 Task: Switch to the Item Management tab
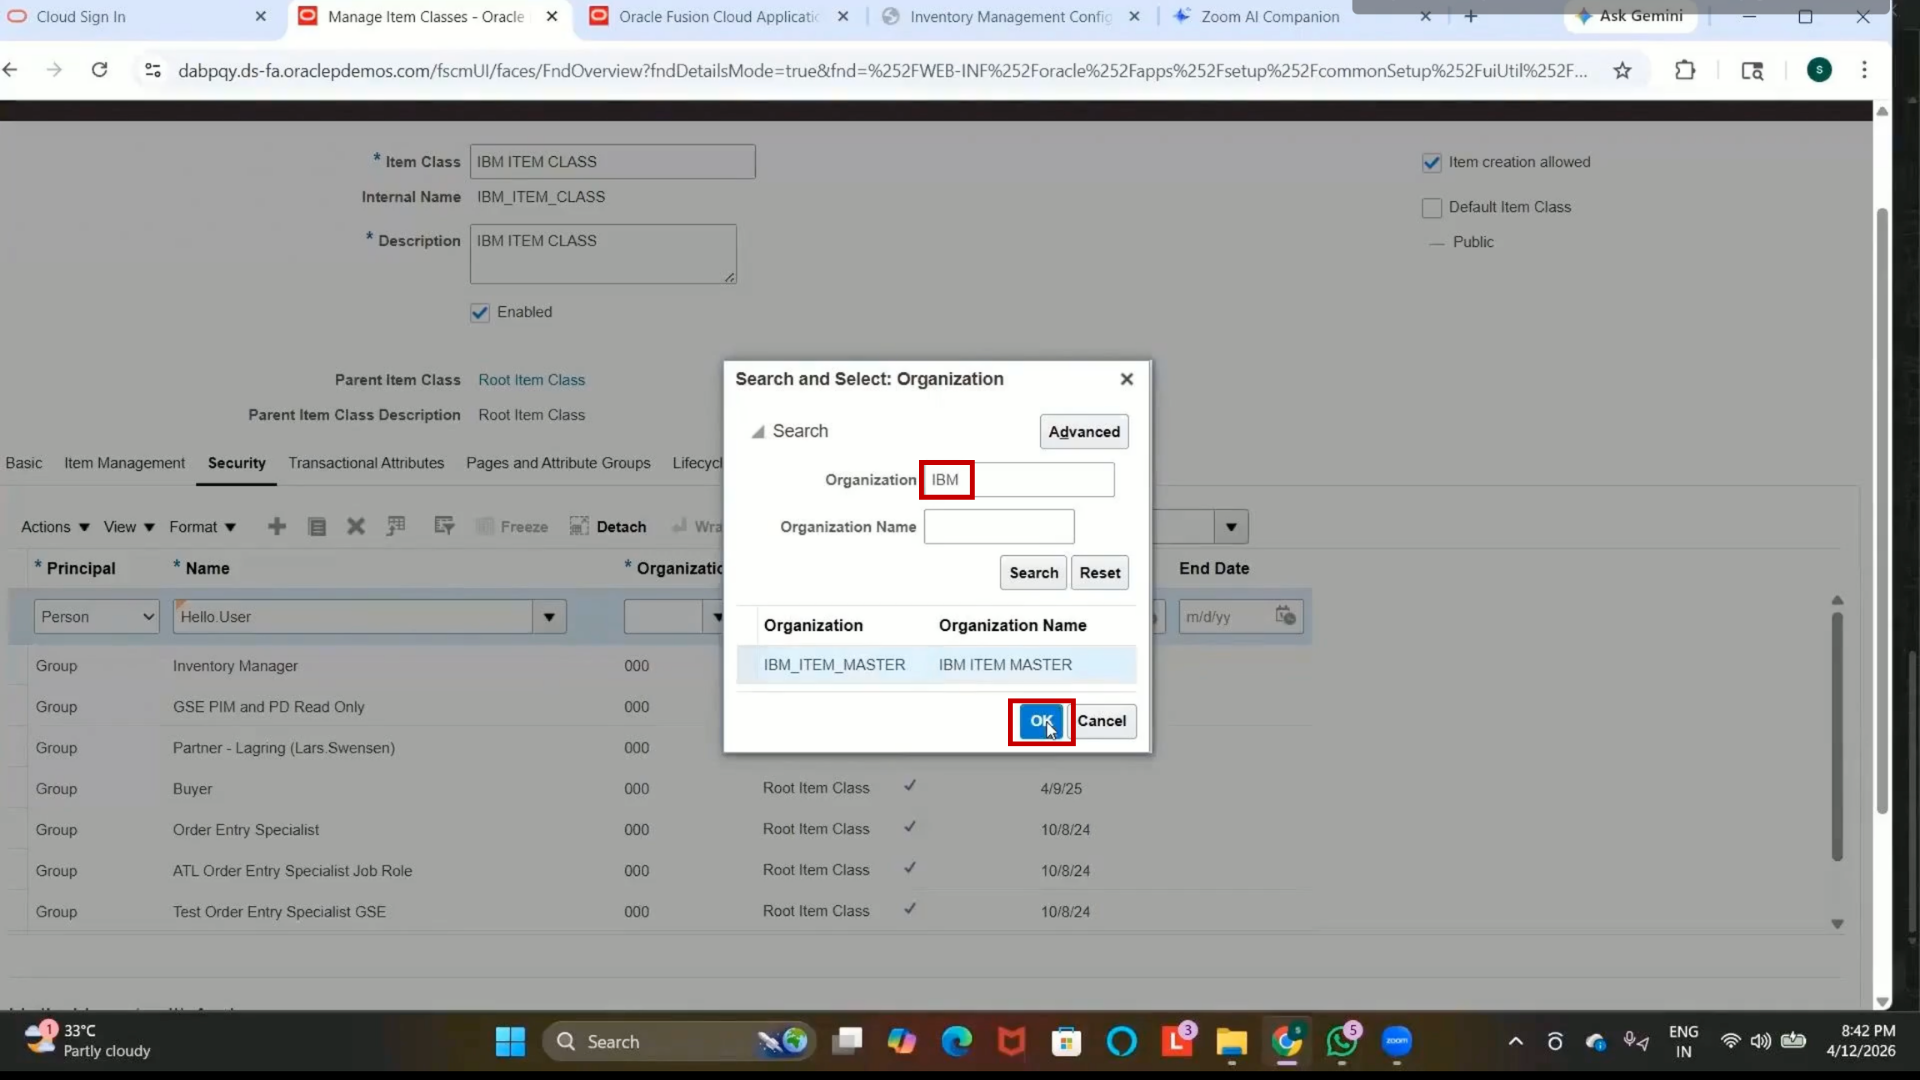pos(124,463)
